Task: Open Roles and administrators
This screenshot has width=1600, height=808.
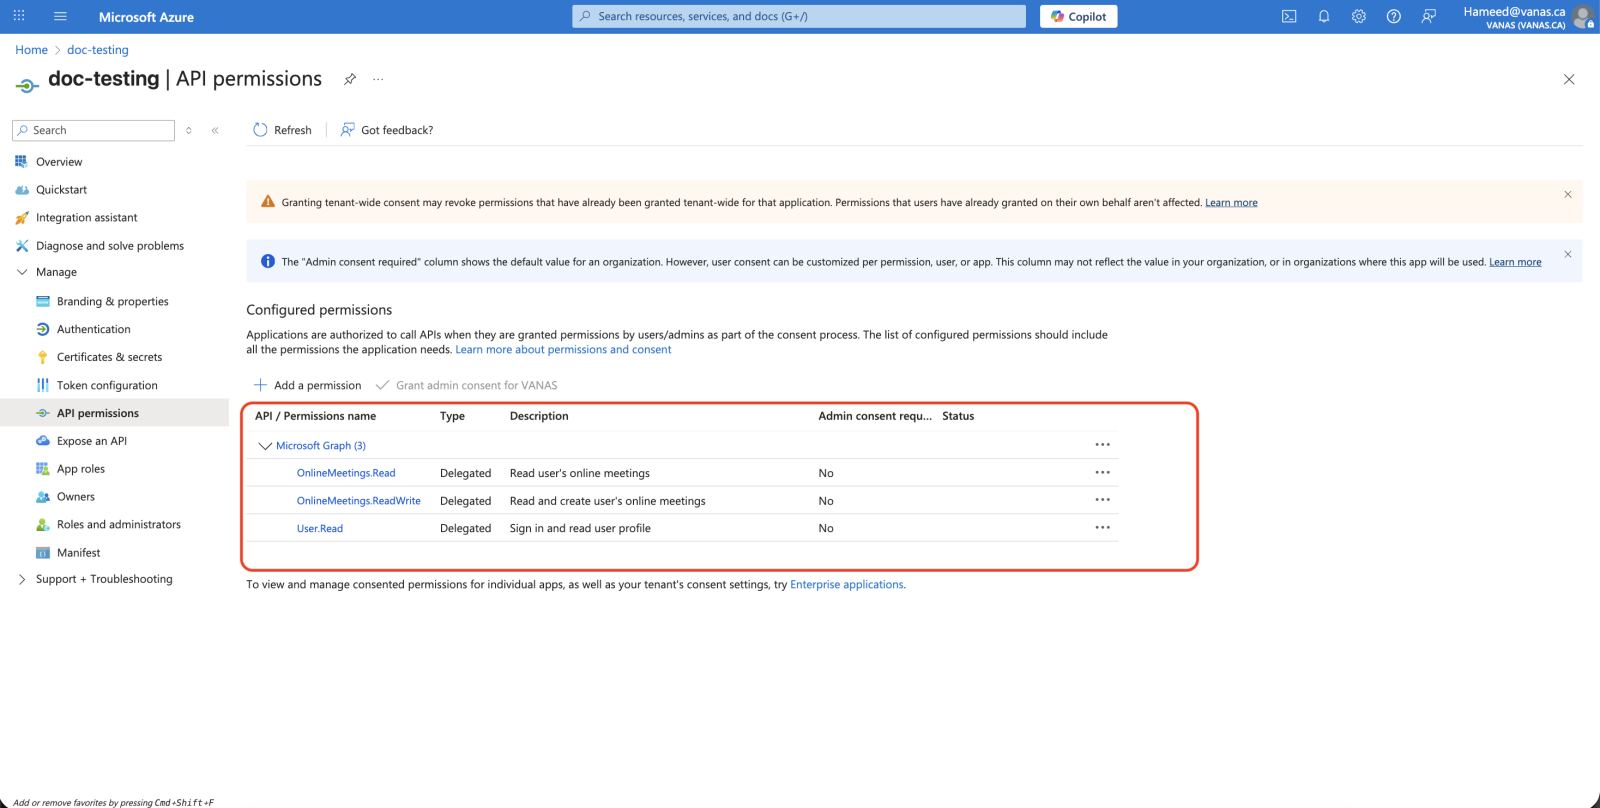Action: 118,524
